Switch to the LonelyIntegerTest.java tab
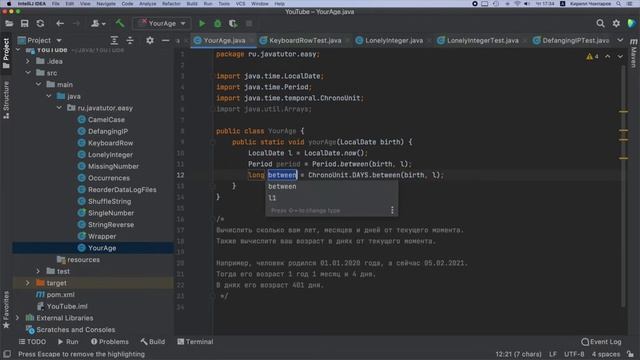 click(x=482, y=40)
